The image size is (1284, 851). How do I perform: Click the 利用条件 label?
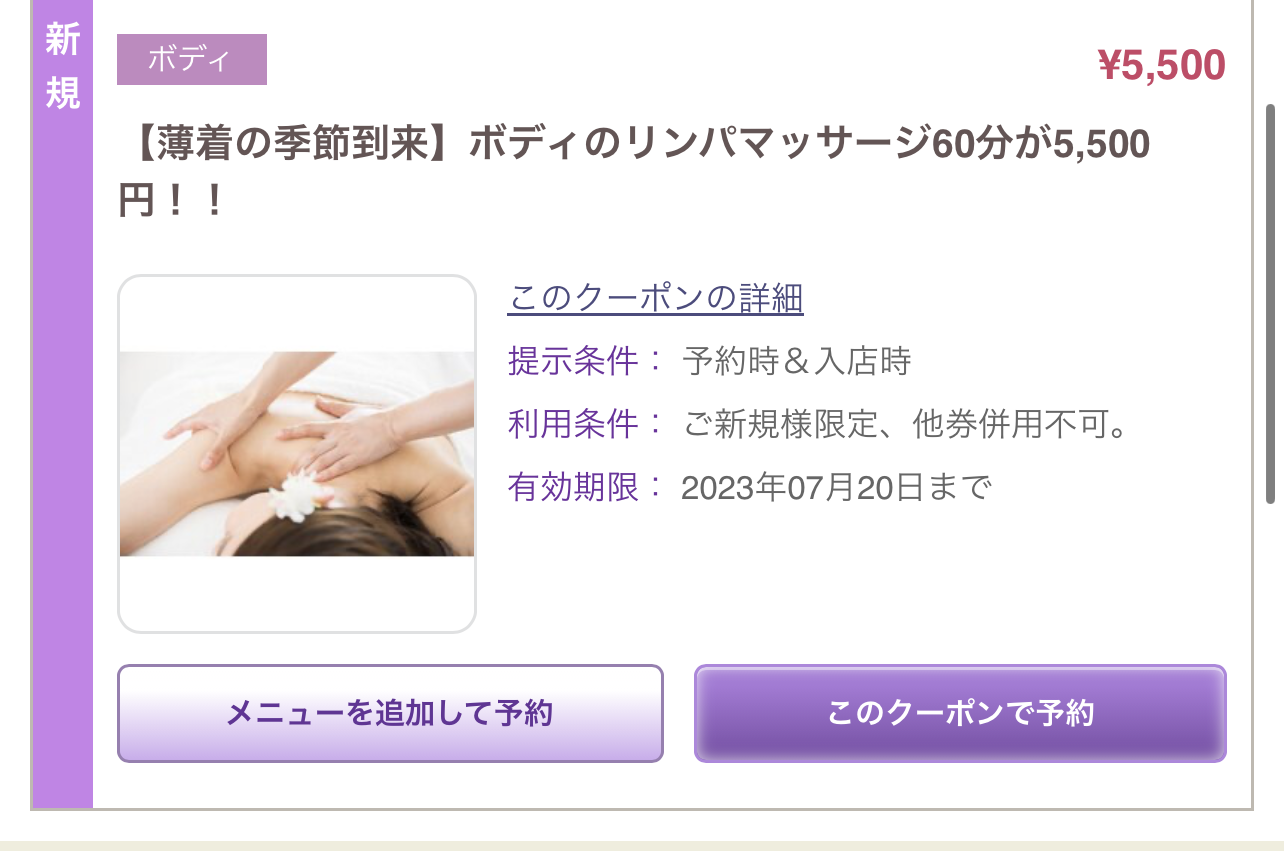coord(573,425)
